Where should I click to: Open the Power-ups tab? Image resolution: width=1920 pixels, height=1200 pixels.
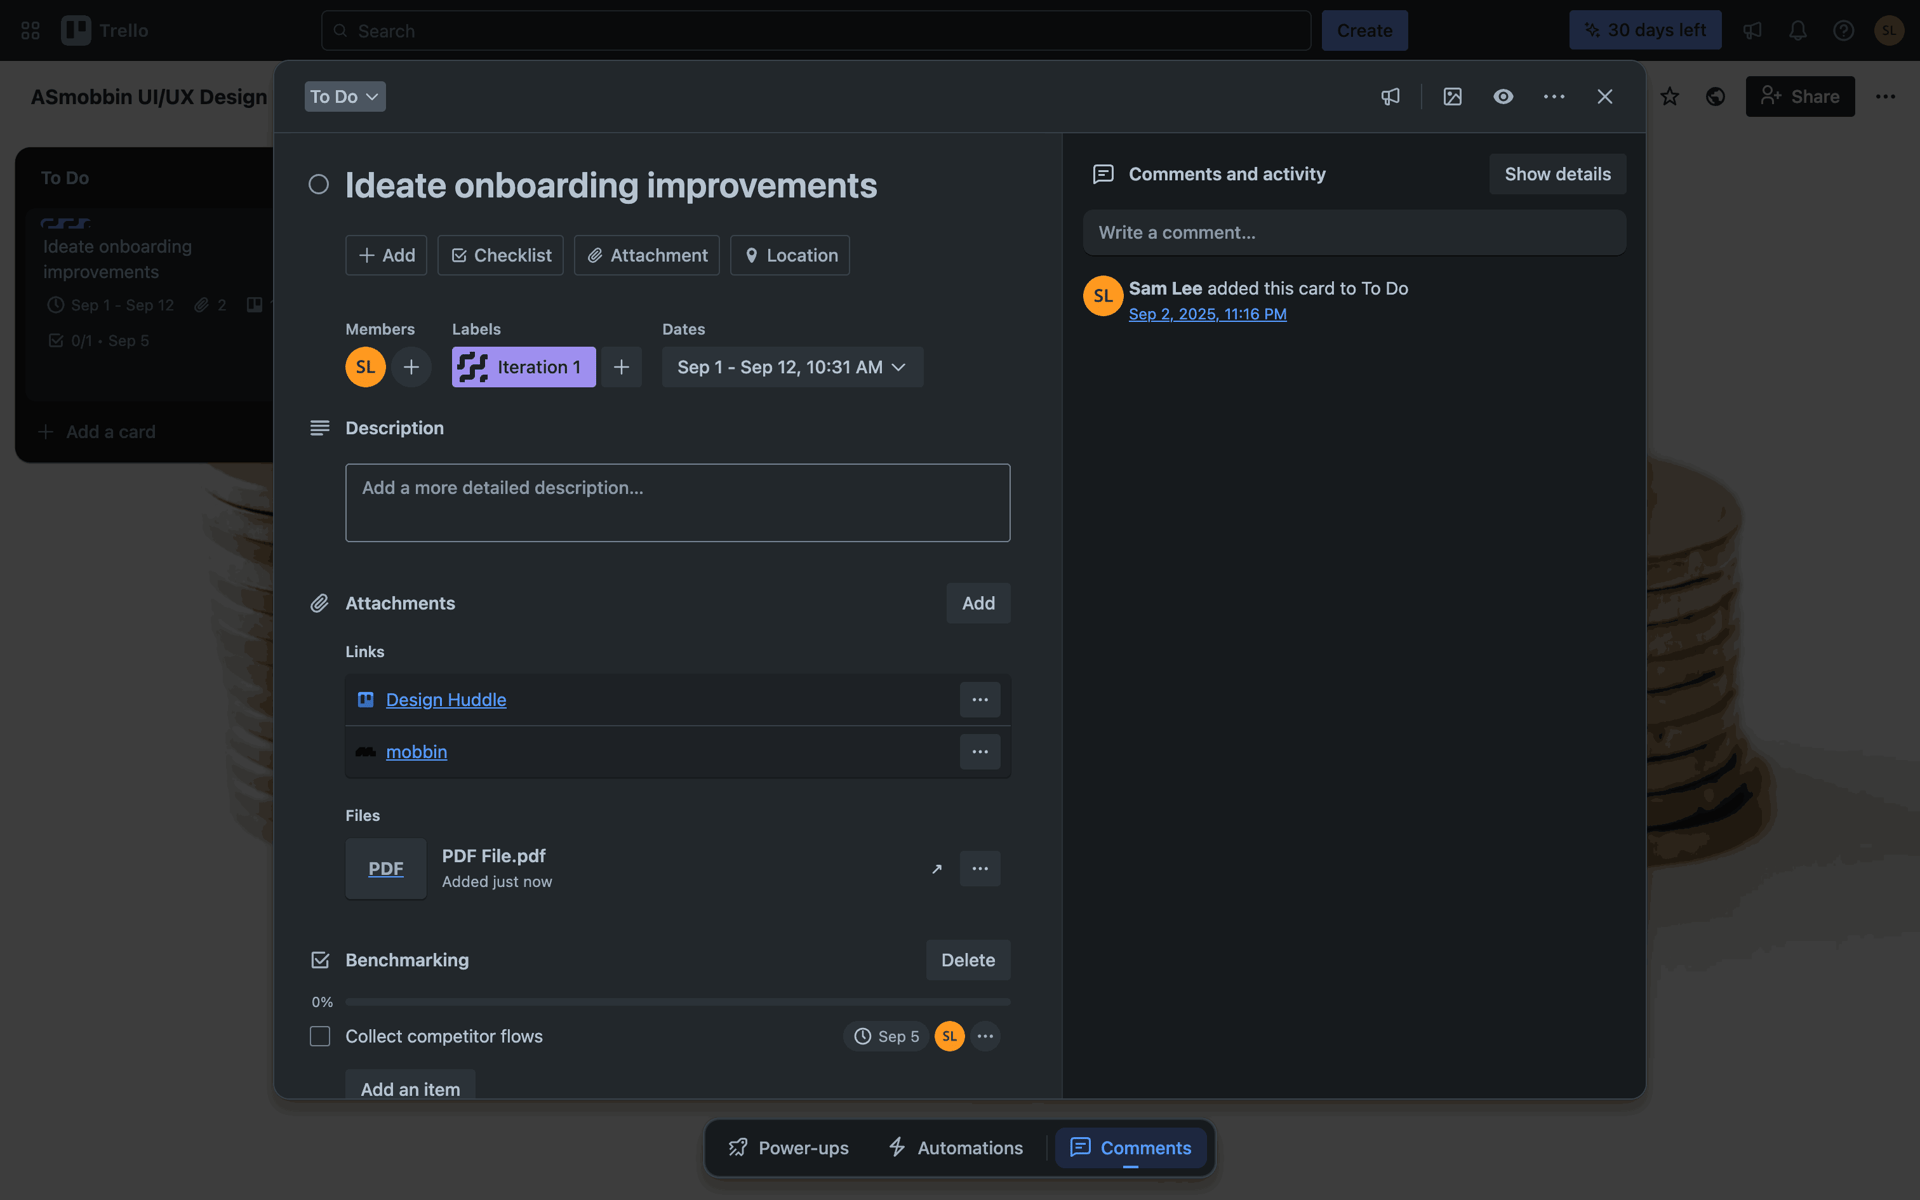click(x=789, y=1148)
